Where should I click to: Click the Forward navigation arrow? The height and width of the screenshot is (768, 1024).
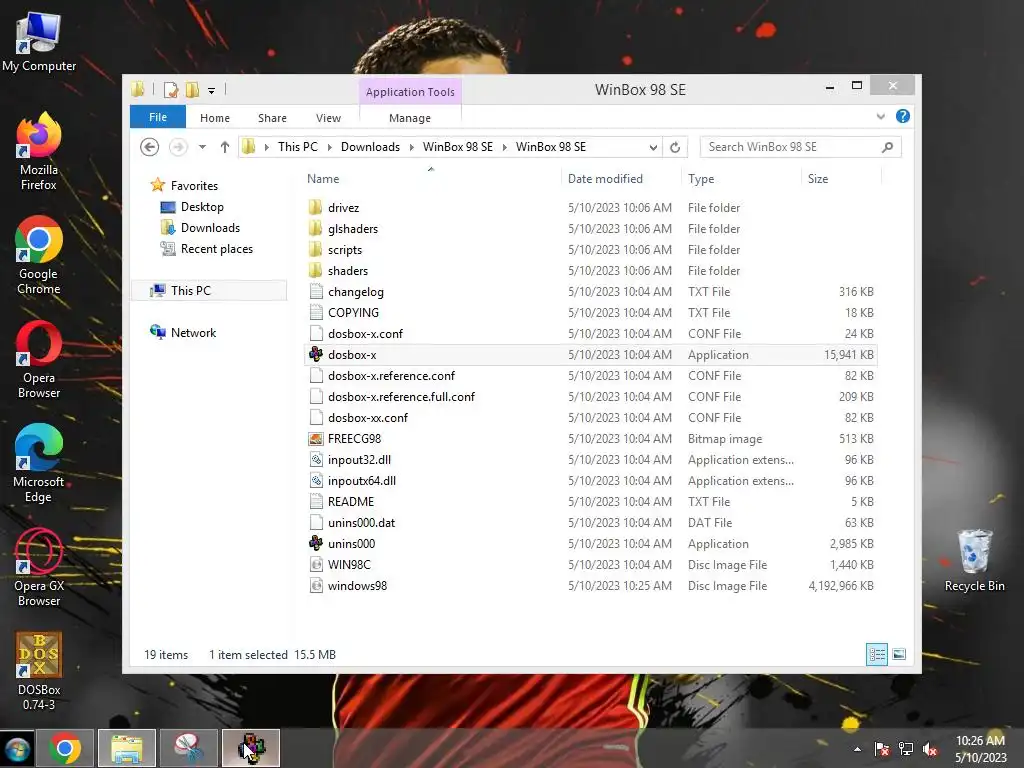click(x=178, y=147)
